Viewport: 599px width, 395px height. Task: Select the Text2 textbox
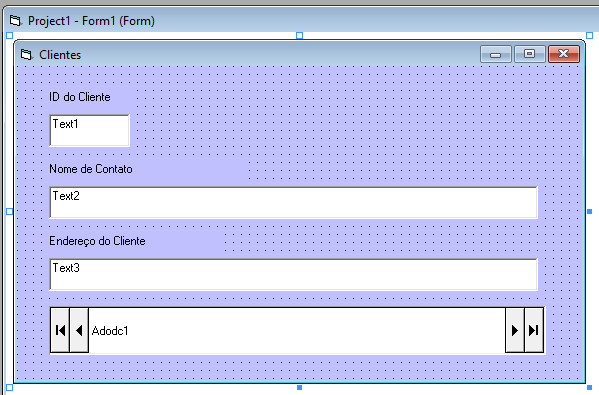pos(293,202)
